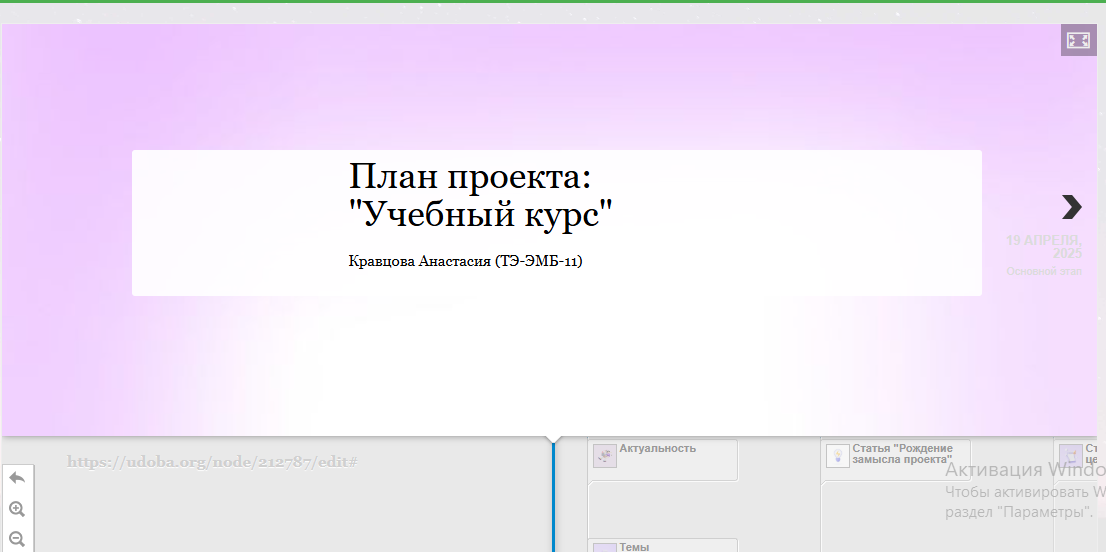Click the 19 АПРЕЛЯ, 2025 next-slide date

[x=1044, y=247]
